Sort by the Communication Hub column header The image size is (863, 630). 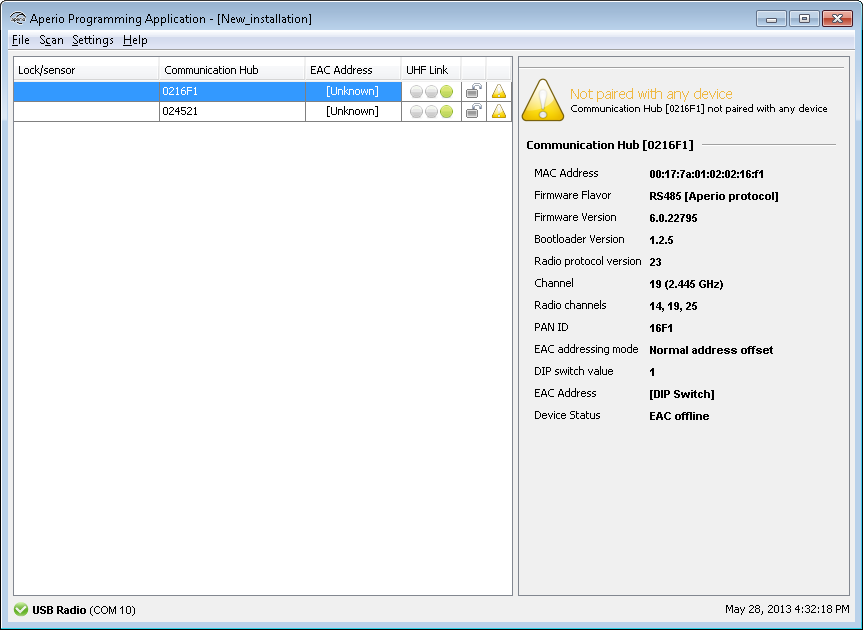(x=232, y=70)
